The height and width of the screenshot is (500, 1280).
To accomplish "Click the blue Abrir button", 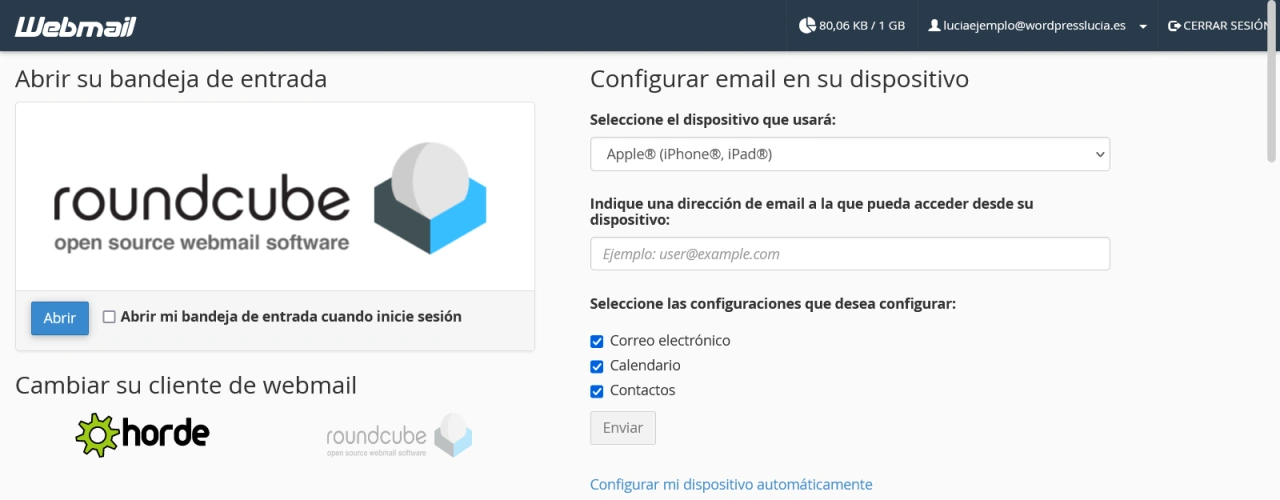I will [x=60, y=318].
